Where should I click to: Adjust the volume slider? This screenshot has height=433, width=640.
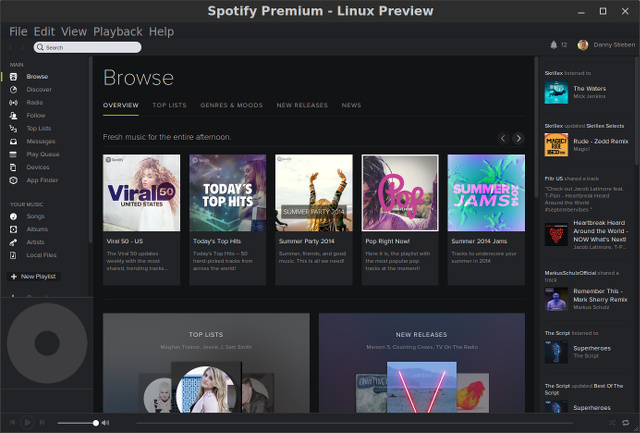pos(77,423)
